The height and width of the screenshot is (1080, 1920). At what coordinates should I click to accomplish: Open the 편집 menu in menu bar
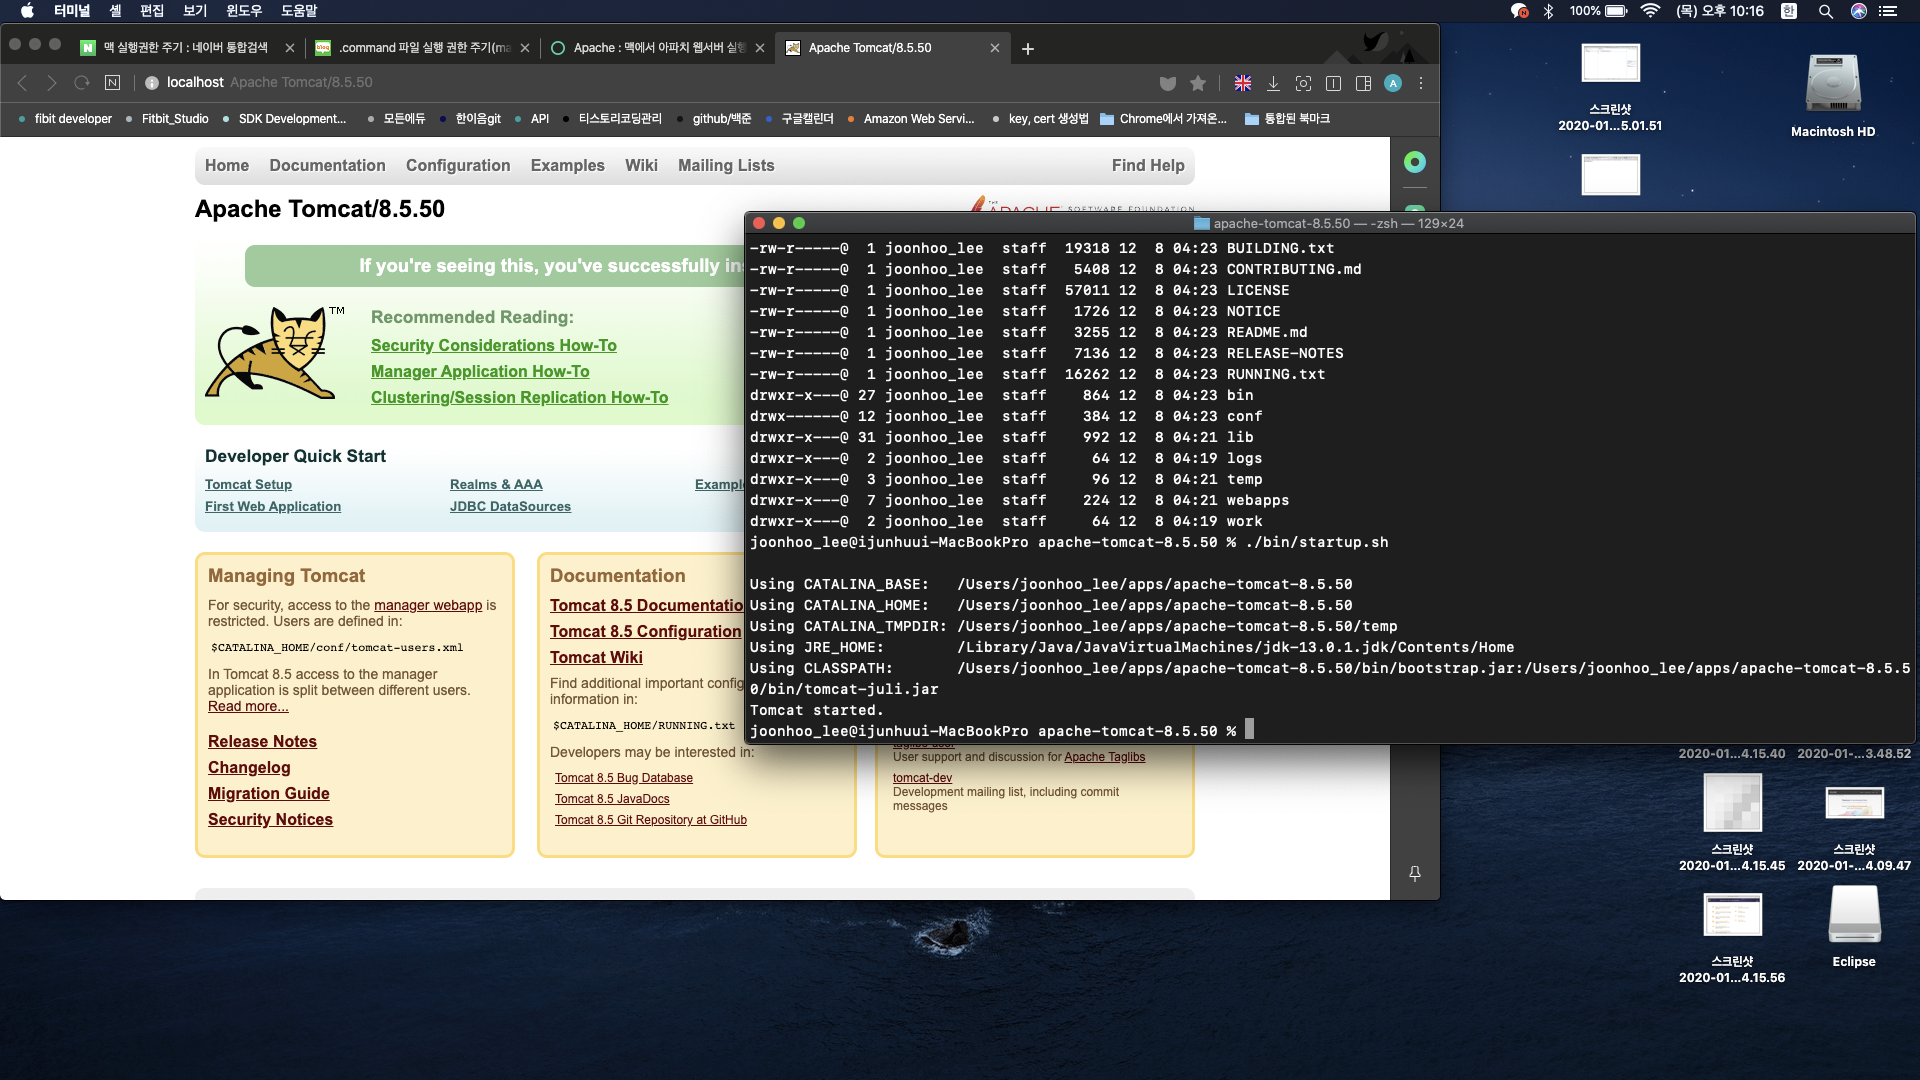click(x=152, y=11)
